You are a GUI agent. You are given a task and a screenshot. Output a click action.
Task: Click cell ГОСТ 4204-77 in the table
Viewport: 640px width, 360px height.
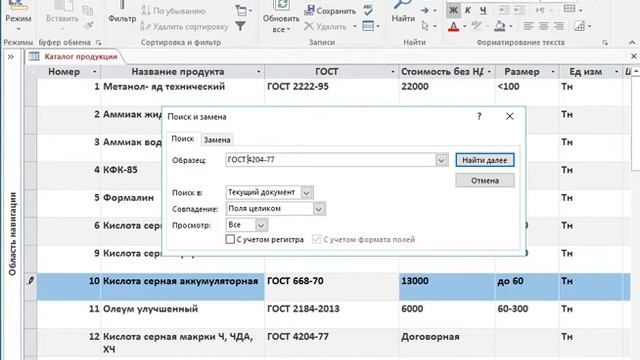point(331,344)
